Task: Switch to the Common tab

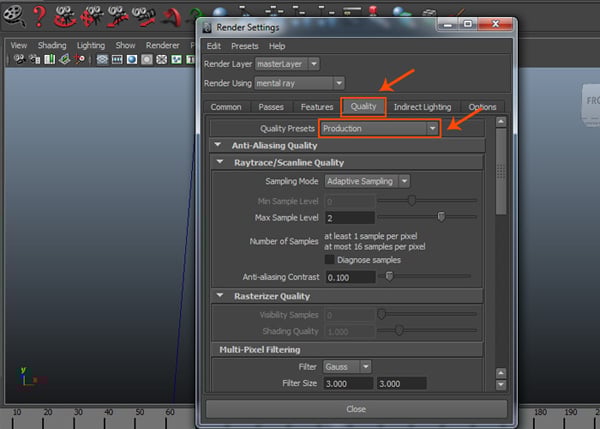Action: click(226, 107)
